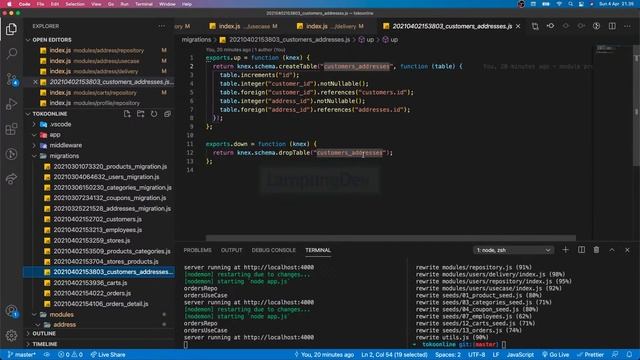Image resolution: width=640 pixels, height=360 pixels.
Task: Click the New File icon in TOKOONLINE header
Action: coord(127,114)
